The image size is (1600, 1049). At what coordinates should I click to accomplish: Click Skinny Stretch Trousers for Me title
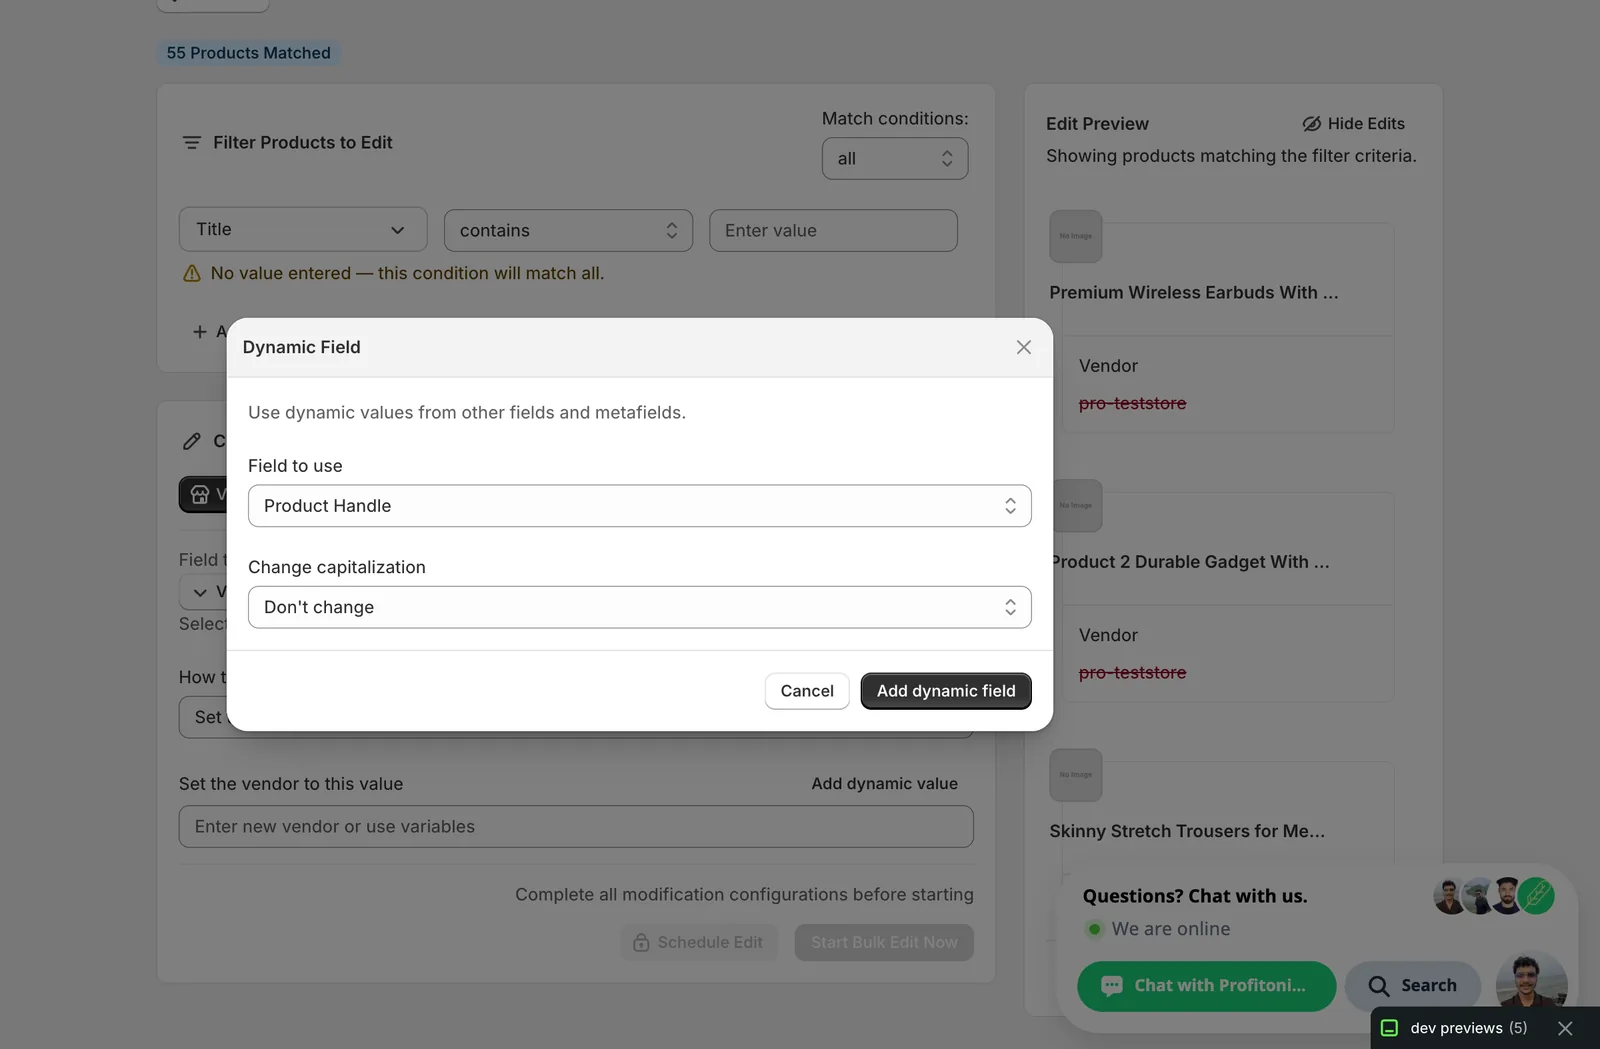pyautogui.click(x=1187, y=831)
